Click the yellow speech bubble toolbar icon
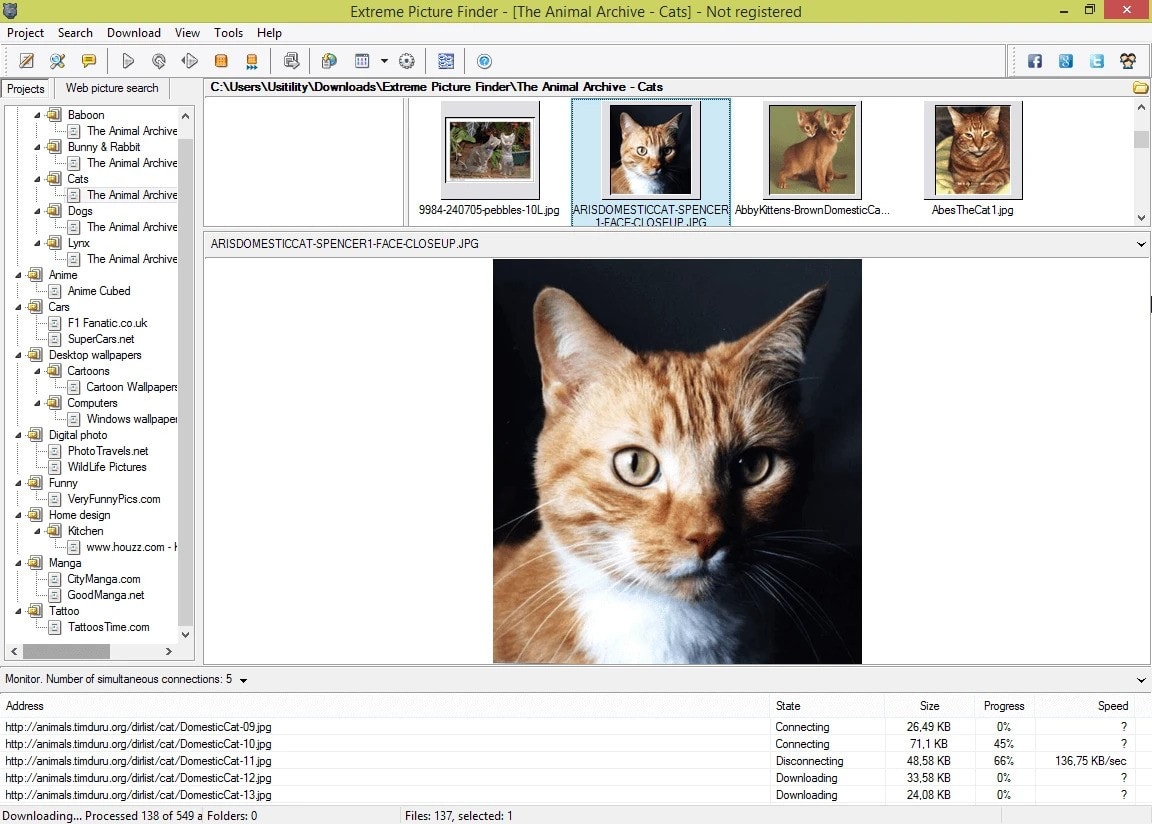Screen dimensions: 1152x824 tap(89, 61)
